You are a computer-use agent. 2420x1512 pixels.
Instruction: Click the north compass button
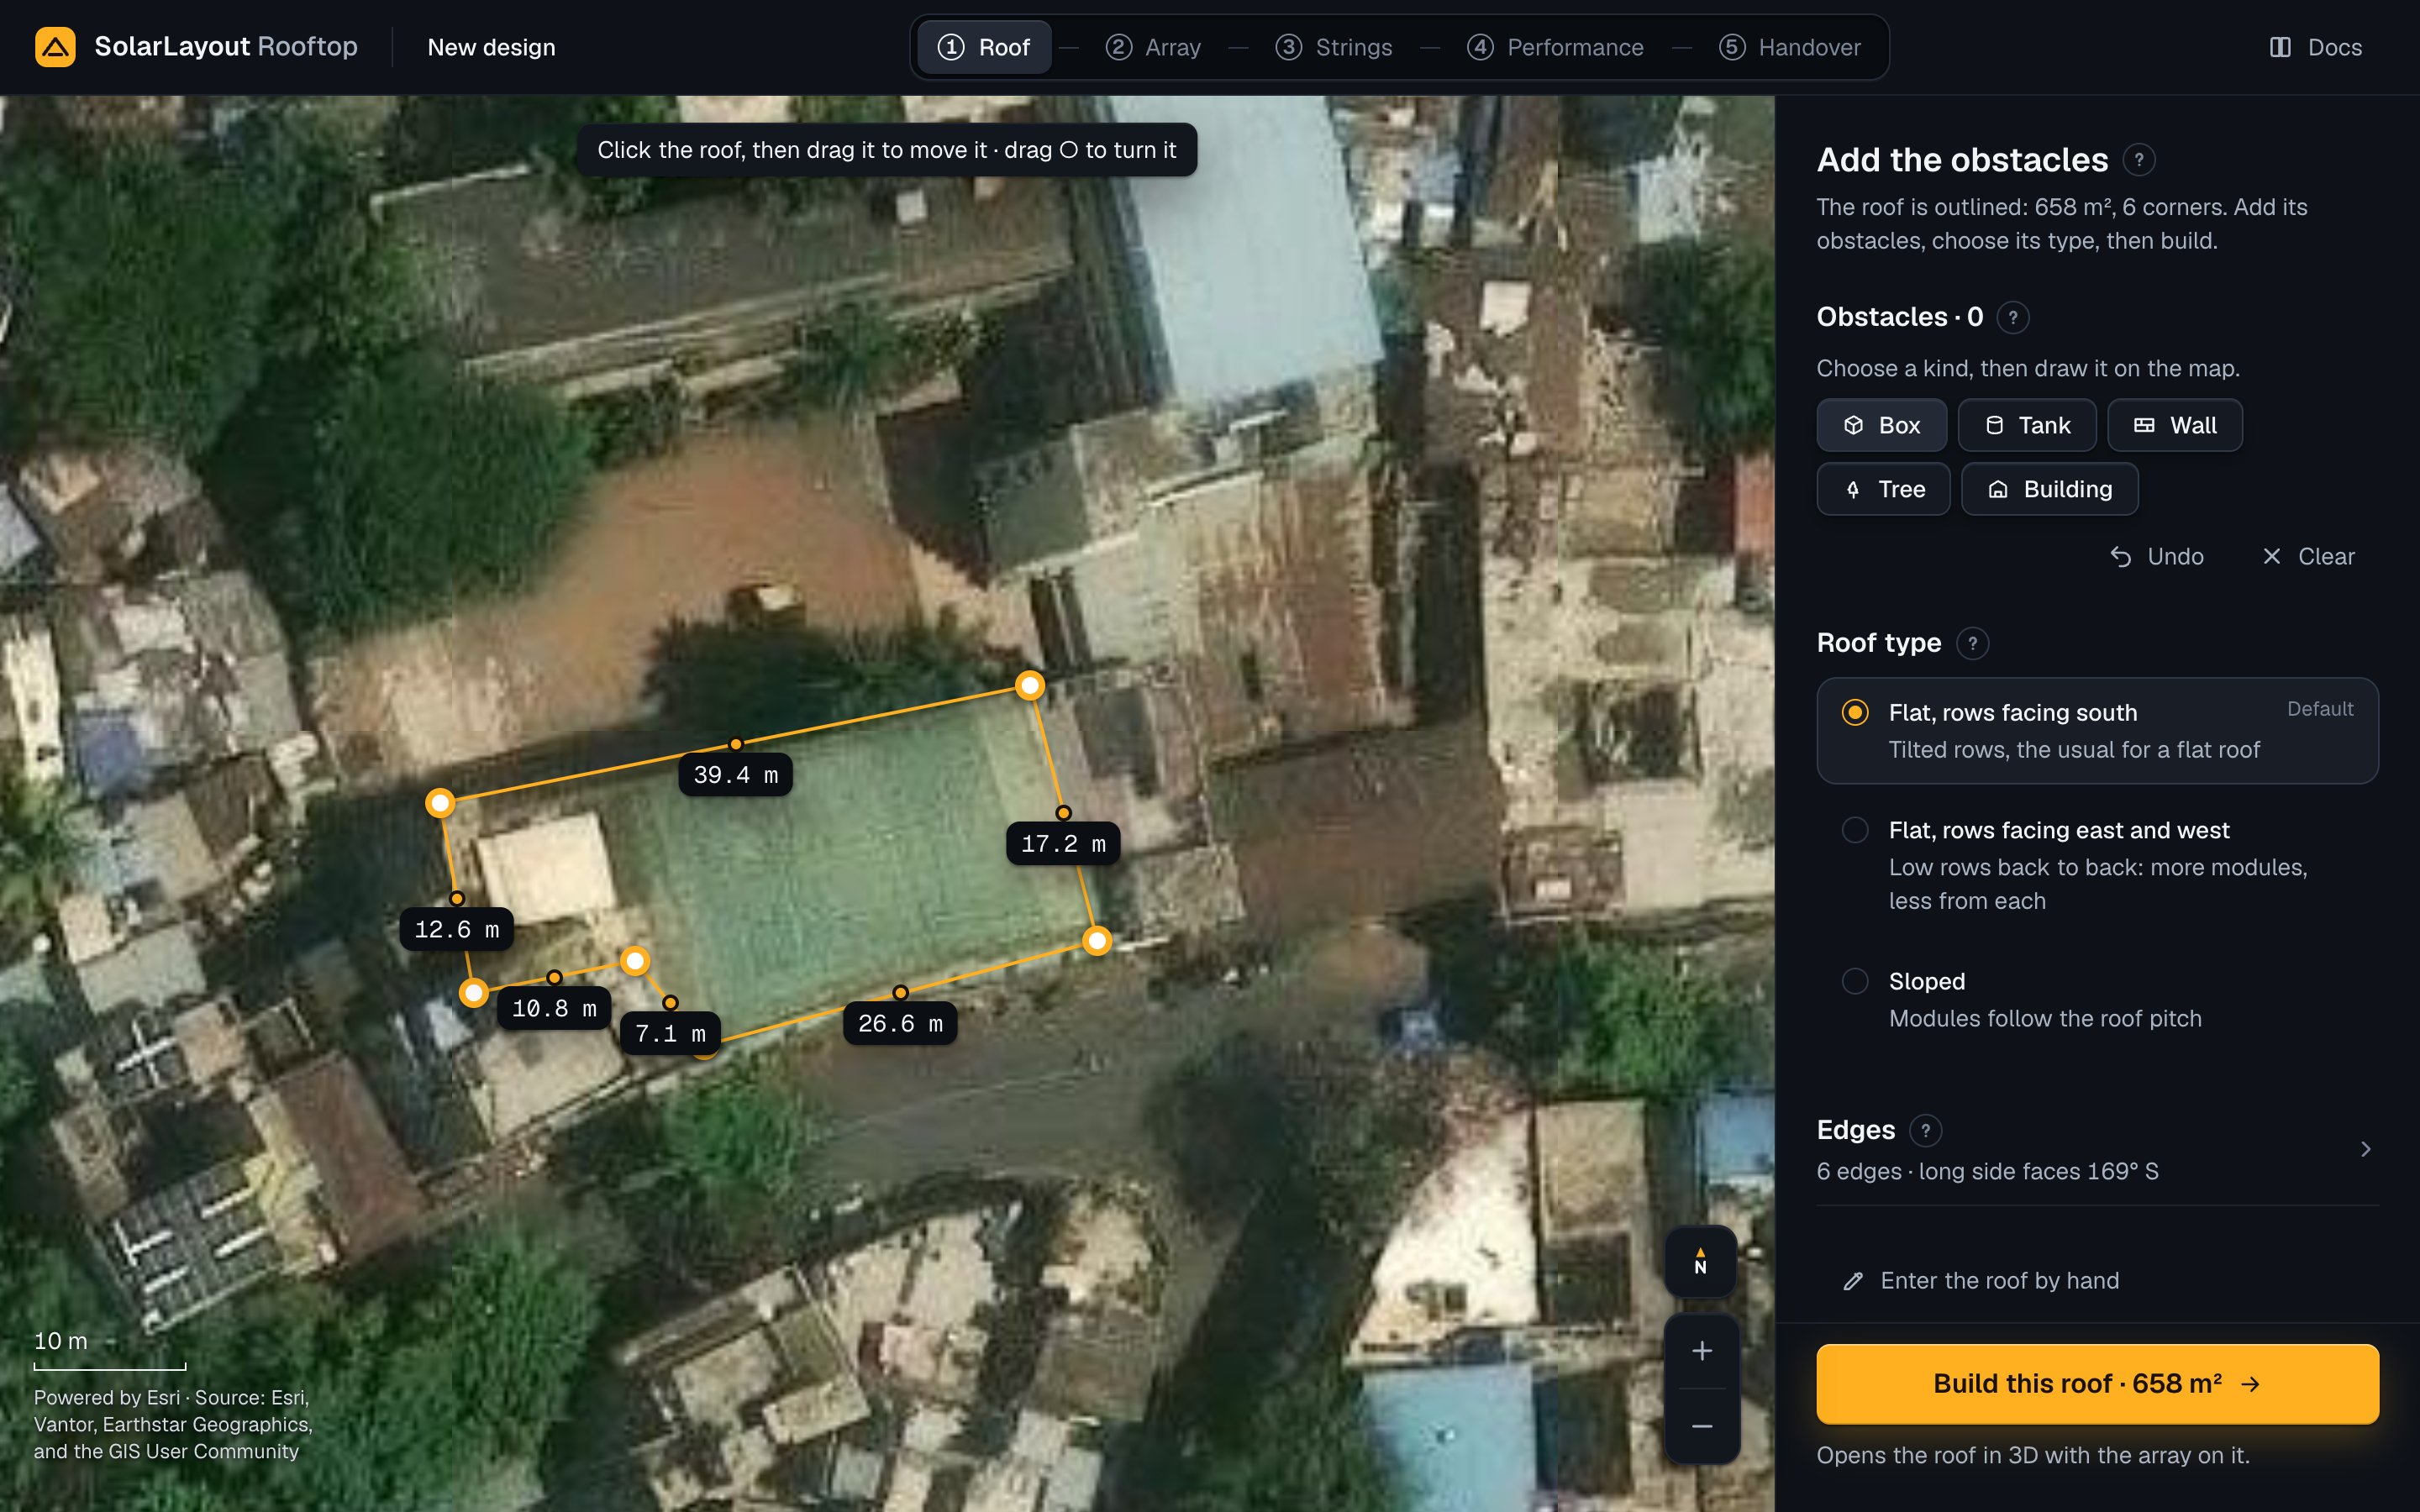tap(1700, 1261)
